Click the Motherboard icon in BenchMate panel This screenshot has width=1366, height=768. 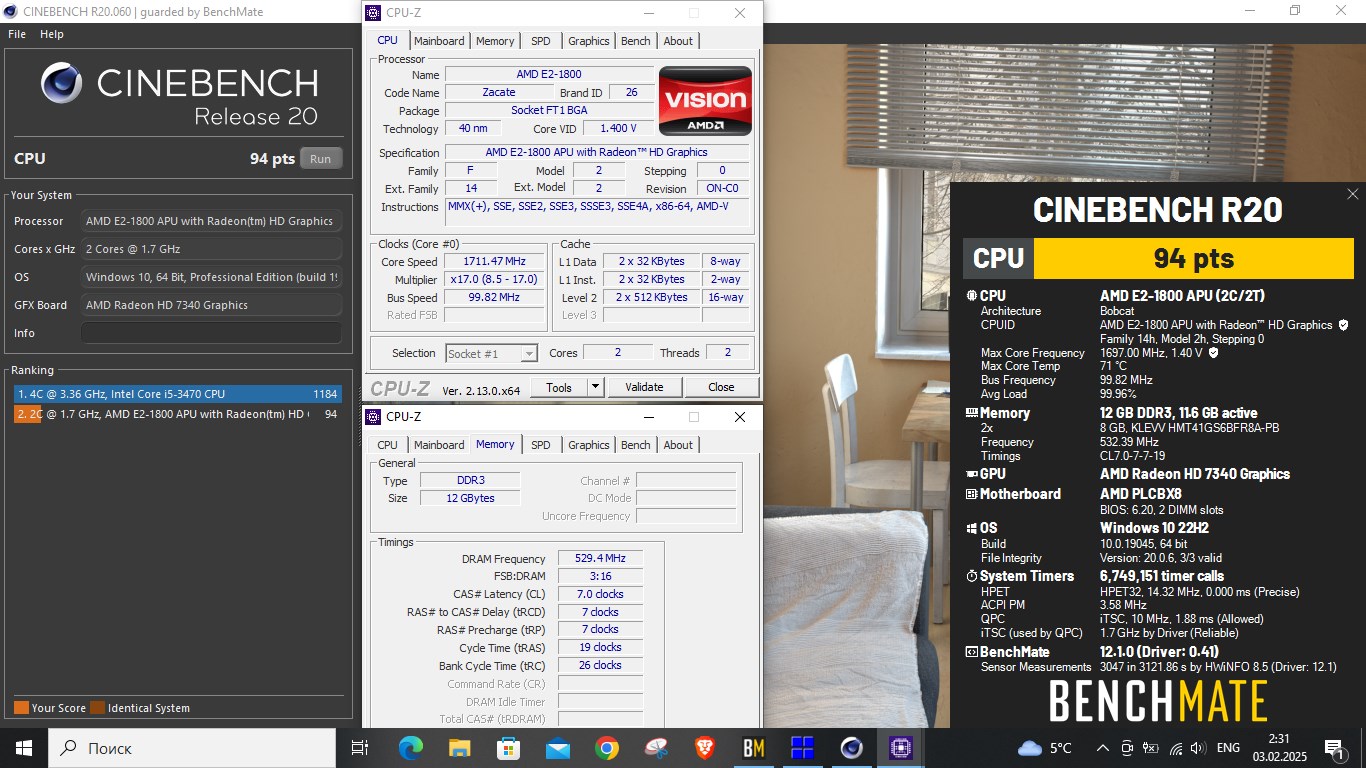pos(971,494)
